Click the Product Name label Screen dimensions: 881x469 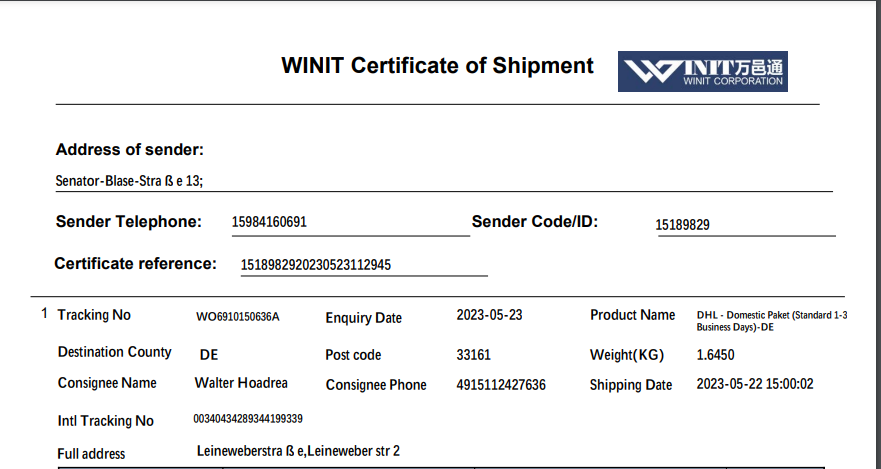pos(632,315)
